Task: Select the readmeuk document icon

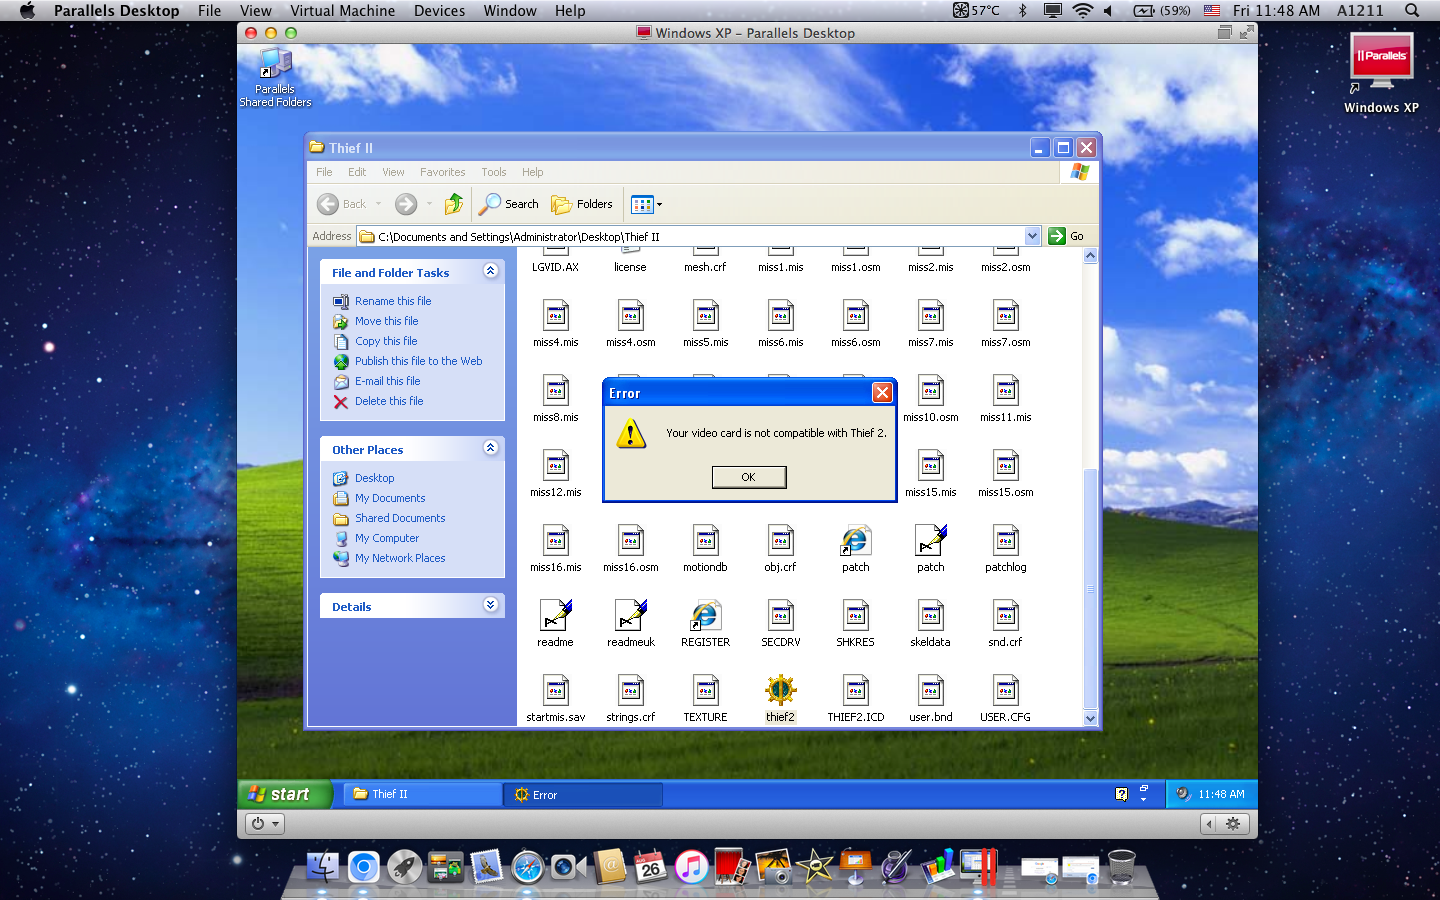Action: coord(631,615)
